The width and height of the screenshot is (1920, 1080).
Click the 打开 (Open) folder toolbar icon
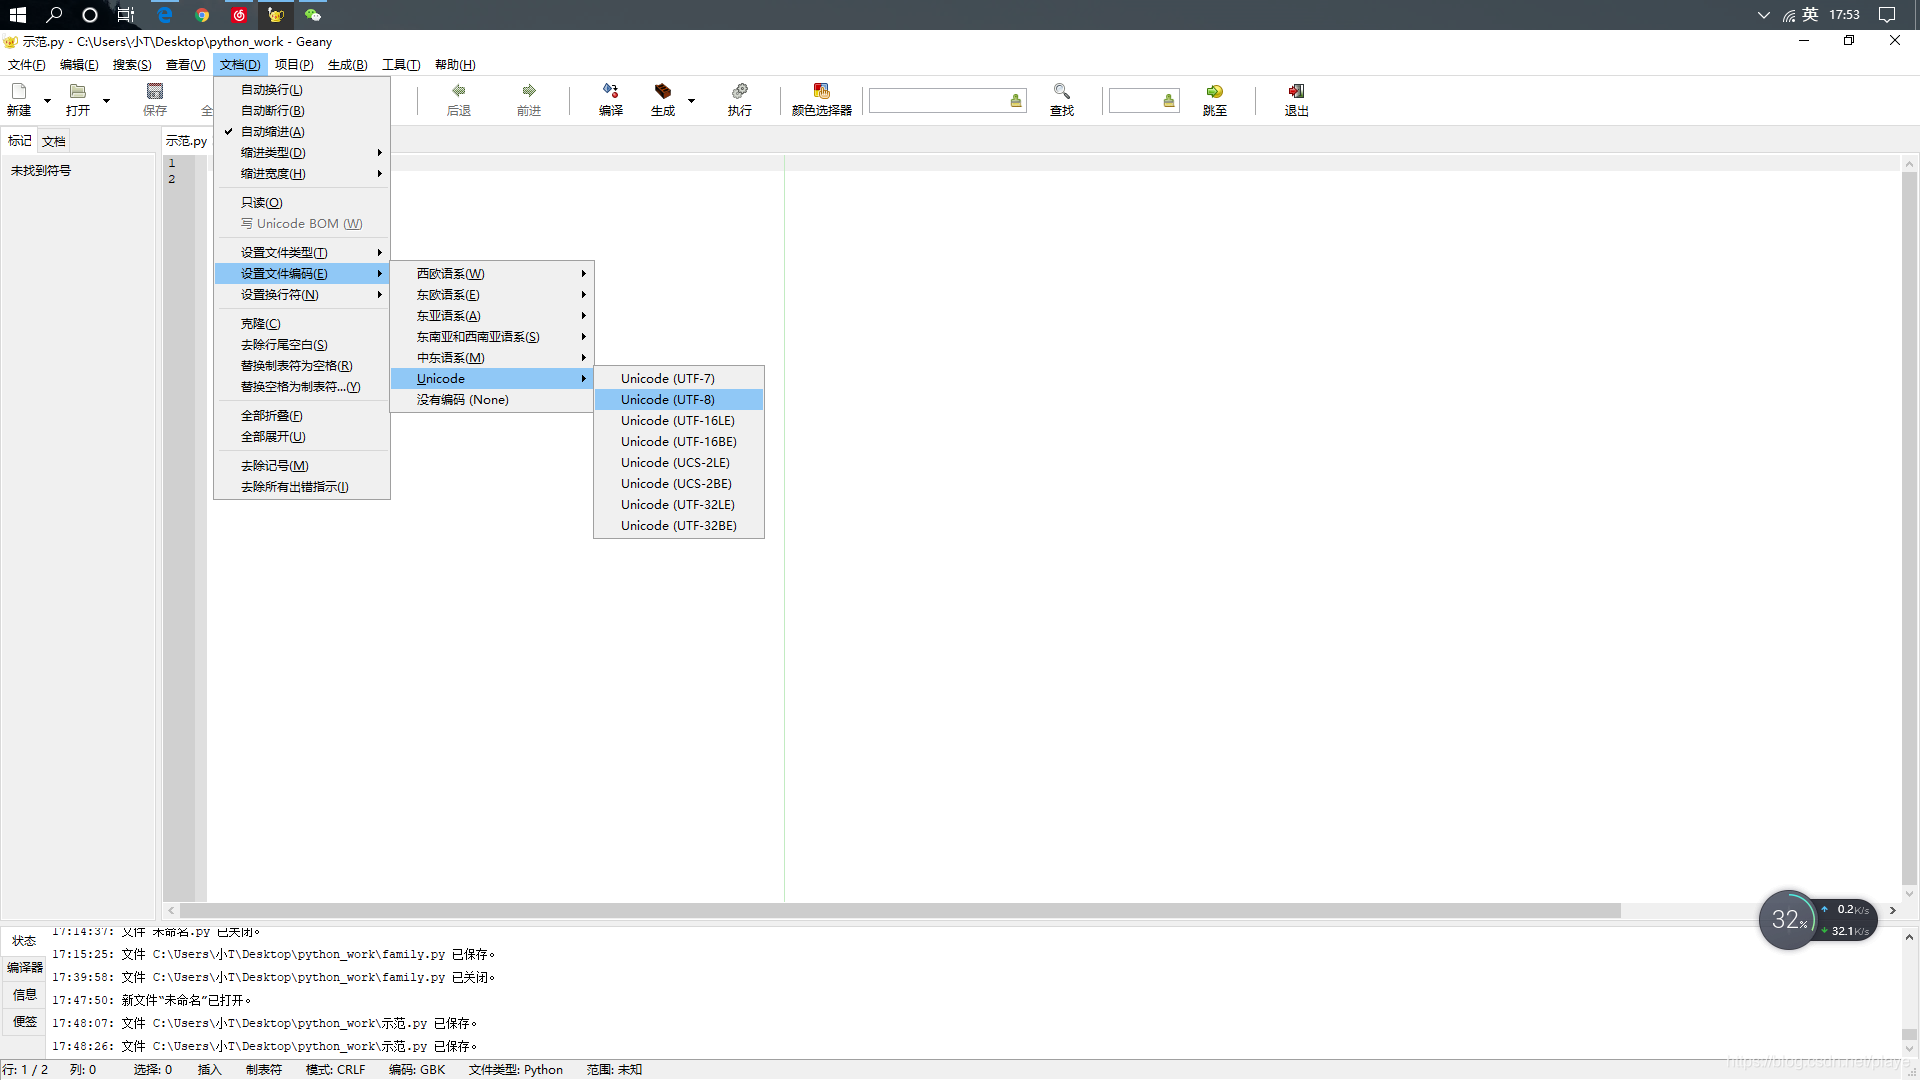tap(77, 91)
